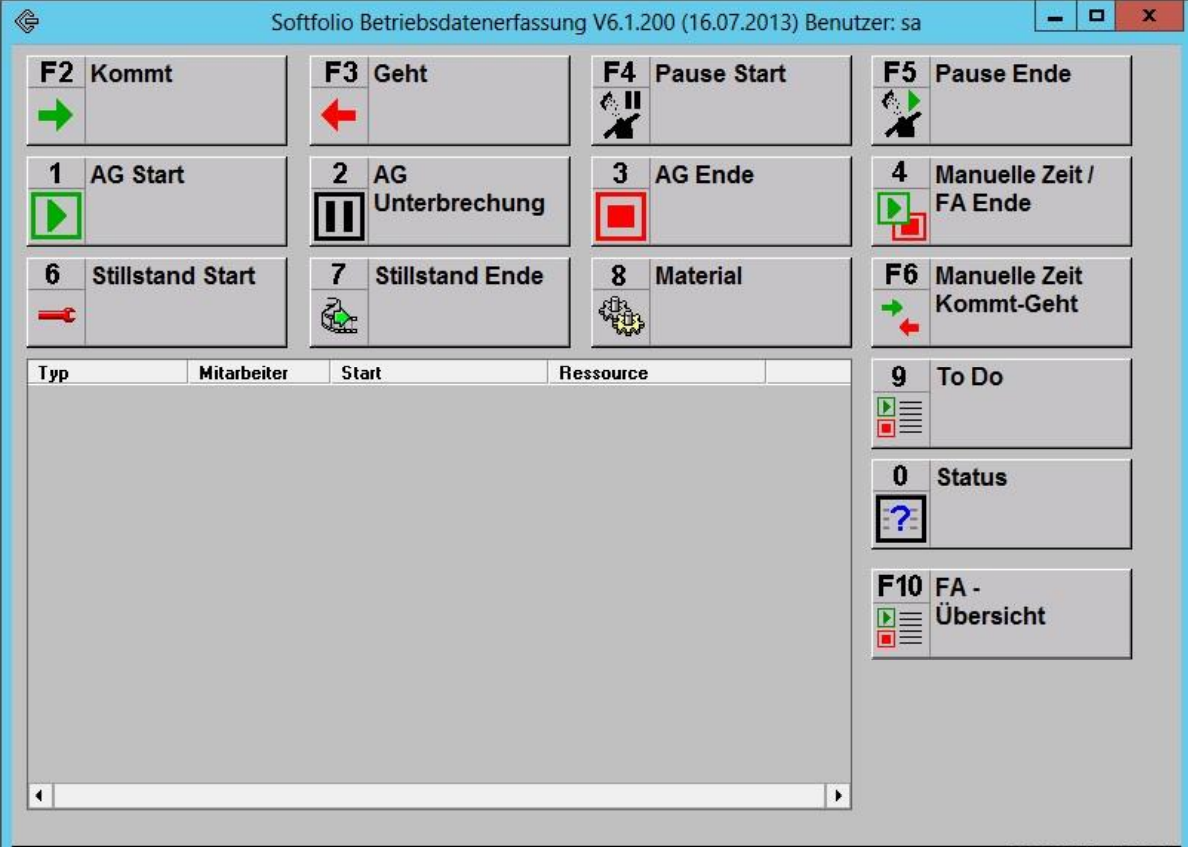Image resolution: width=1188 pixels, height=847 pixels.
Task: Click the Ressource column header
Action: point(656,373)
